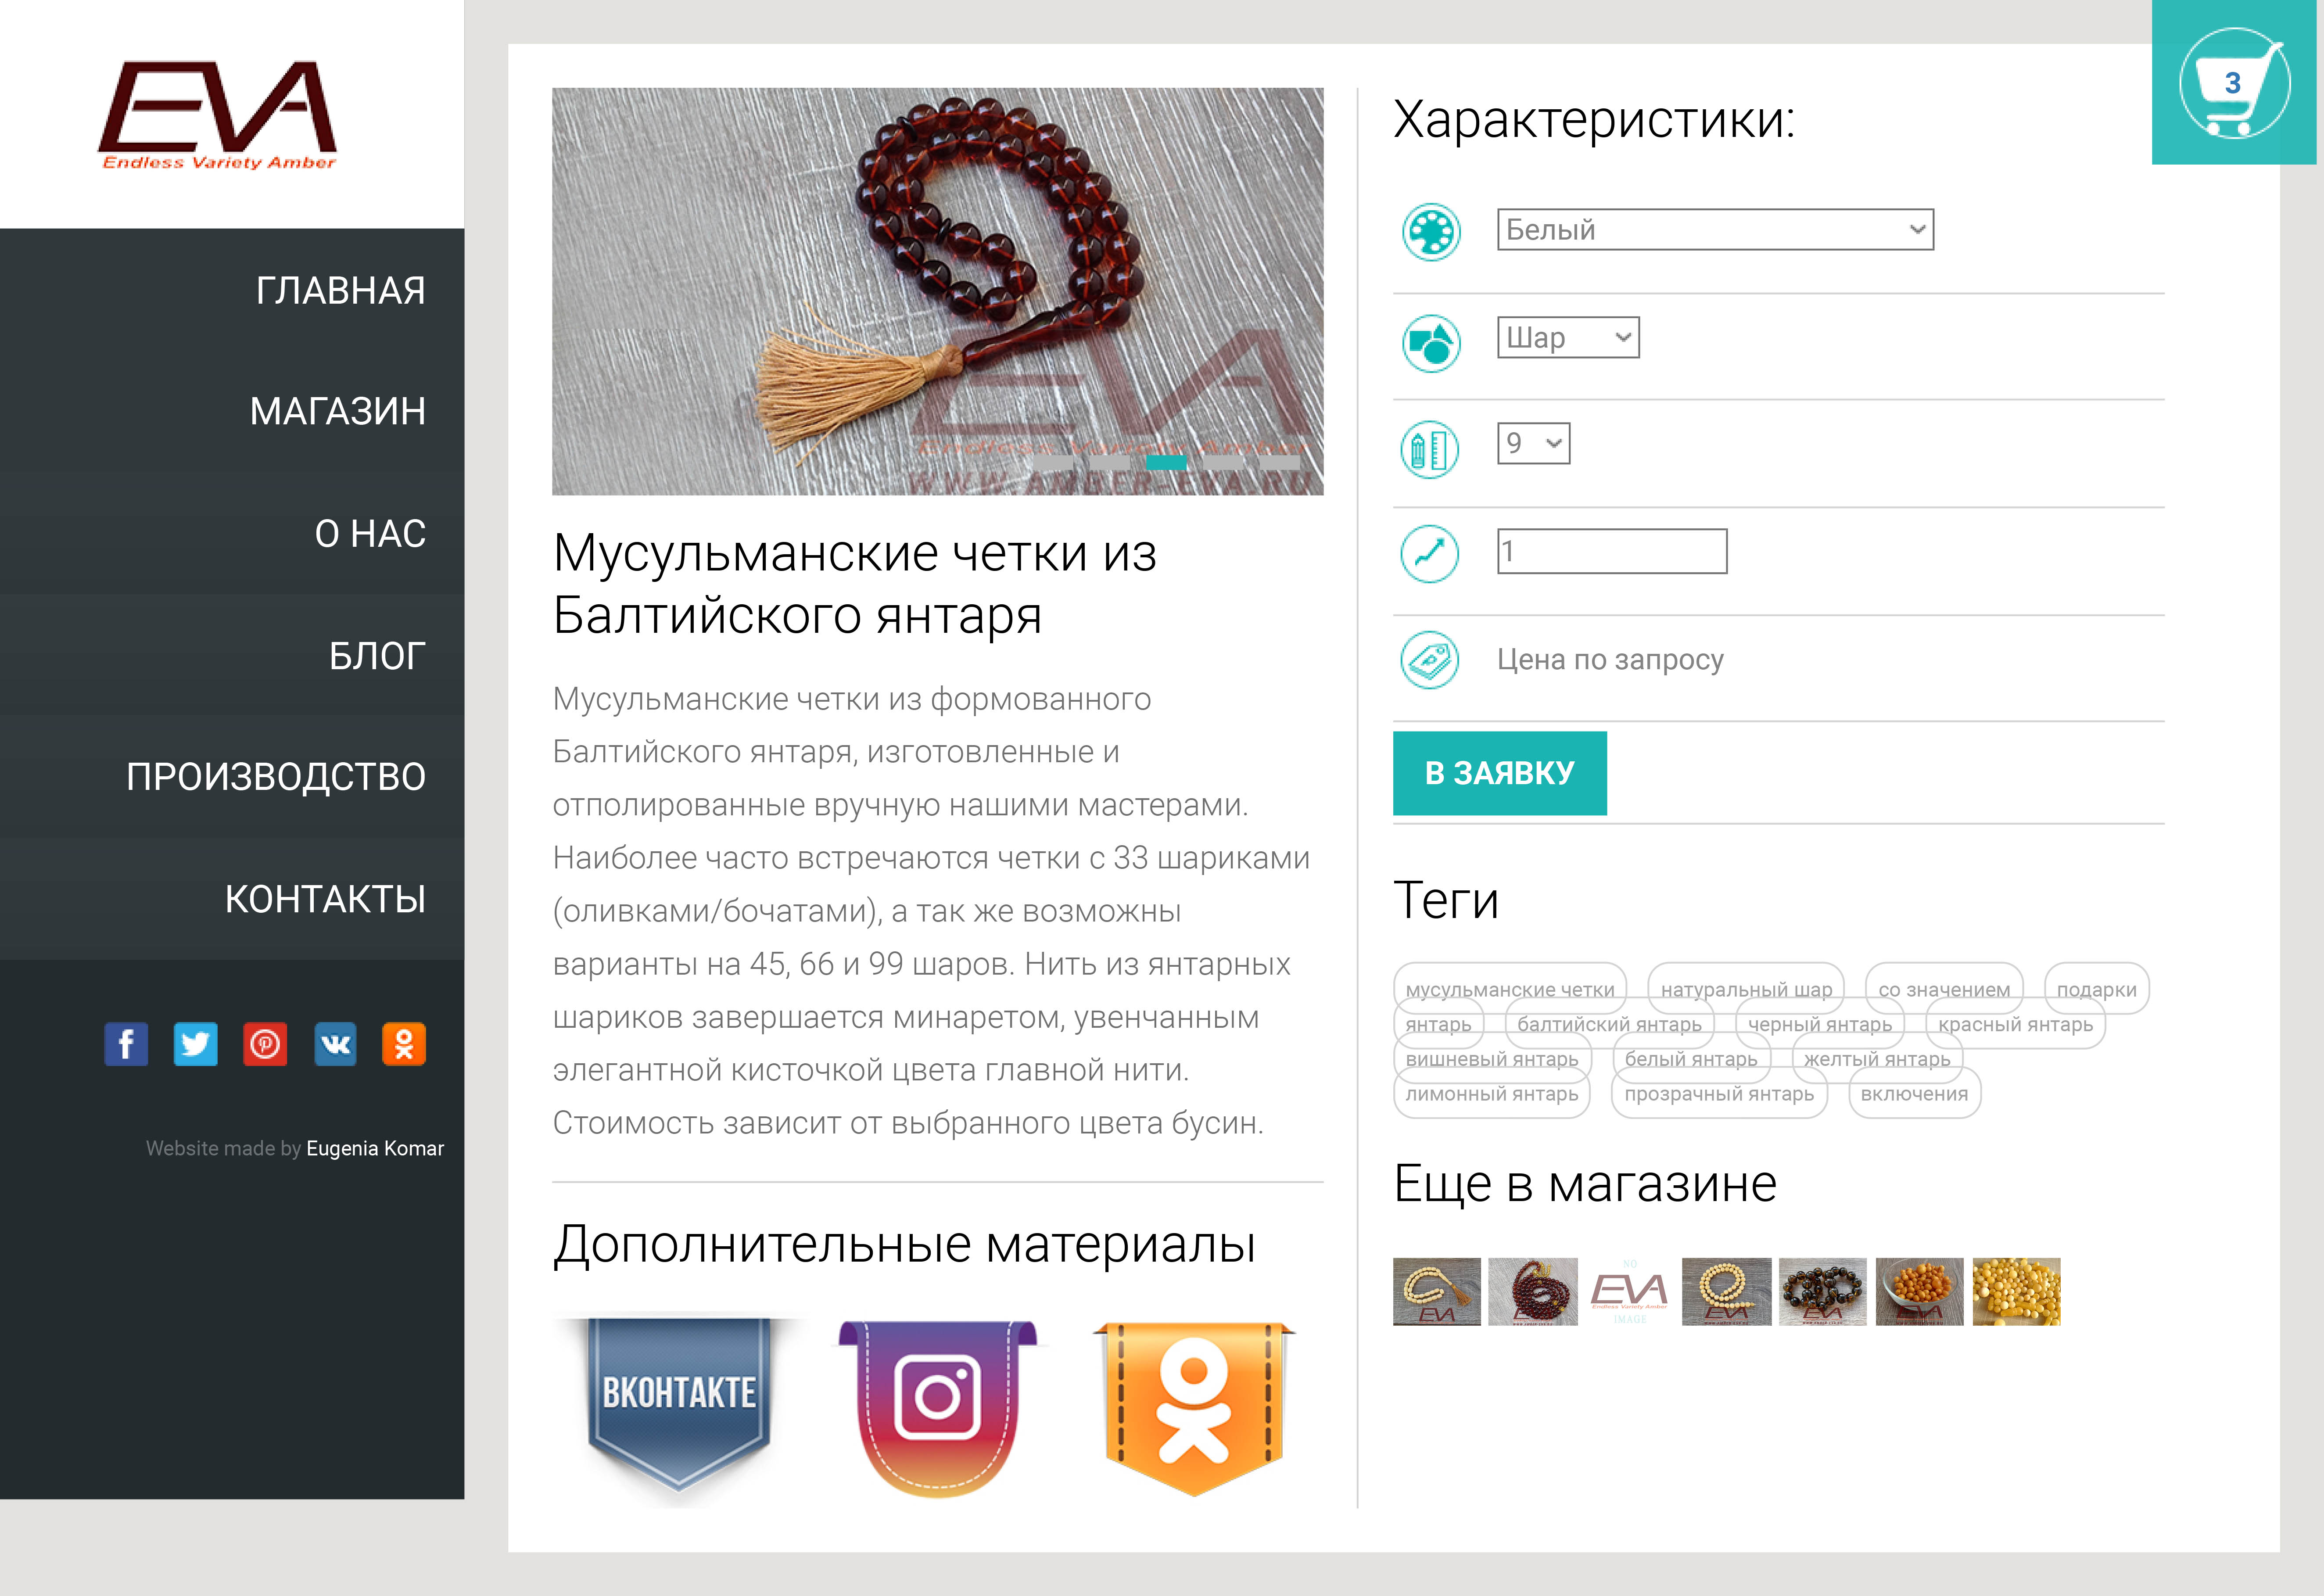The image size is (2324, 1596).
Task: Open the ПРОИЗВОДСТВО menu item
Action: (276, 777)
